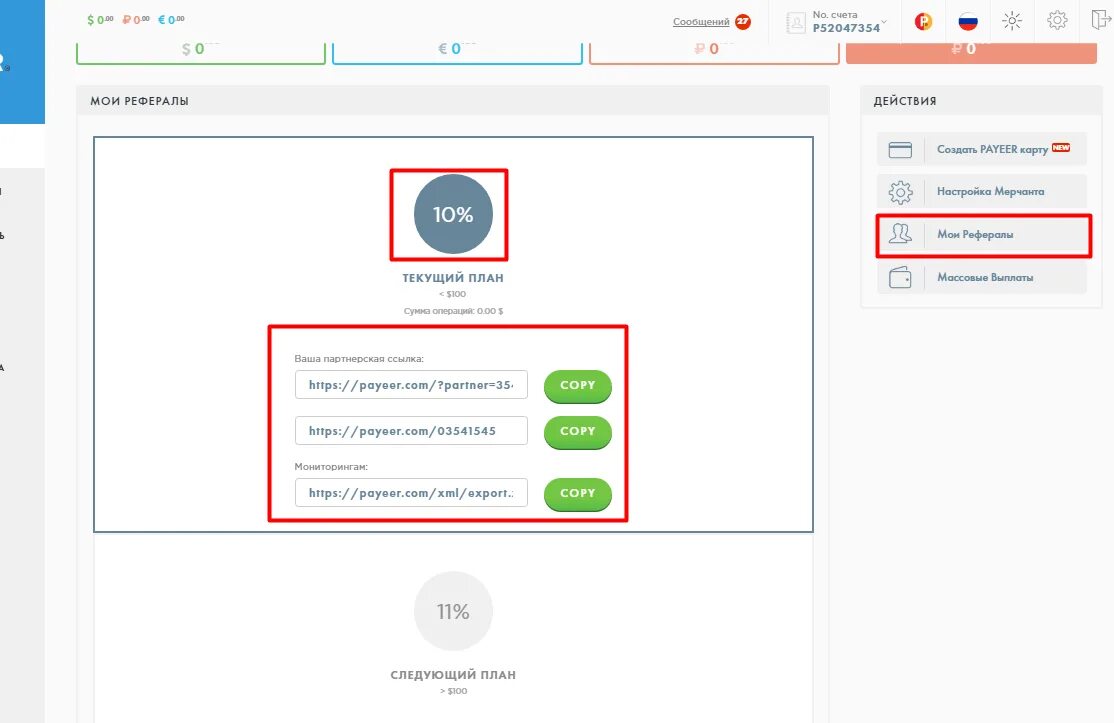Open Массовые Выплаты action
This screenshot has width=1114, height=723.
pos(981,278)
